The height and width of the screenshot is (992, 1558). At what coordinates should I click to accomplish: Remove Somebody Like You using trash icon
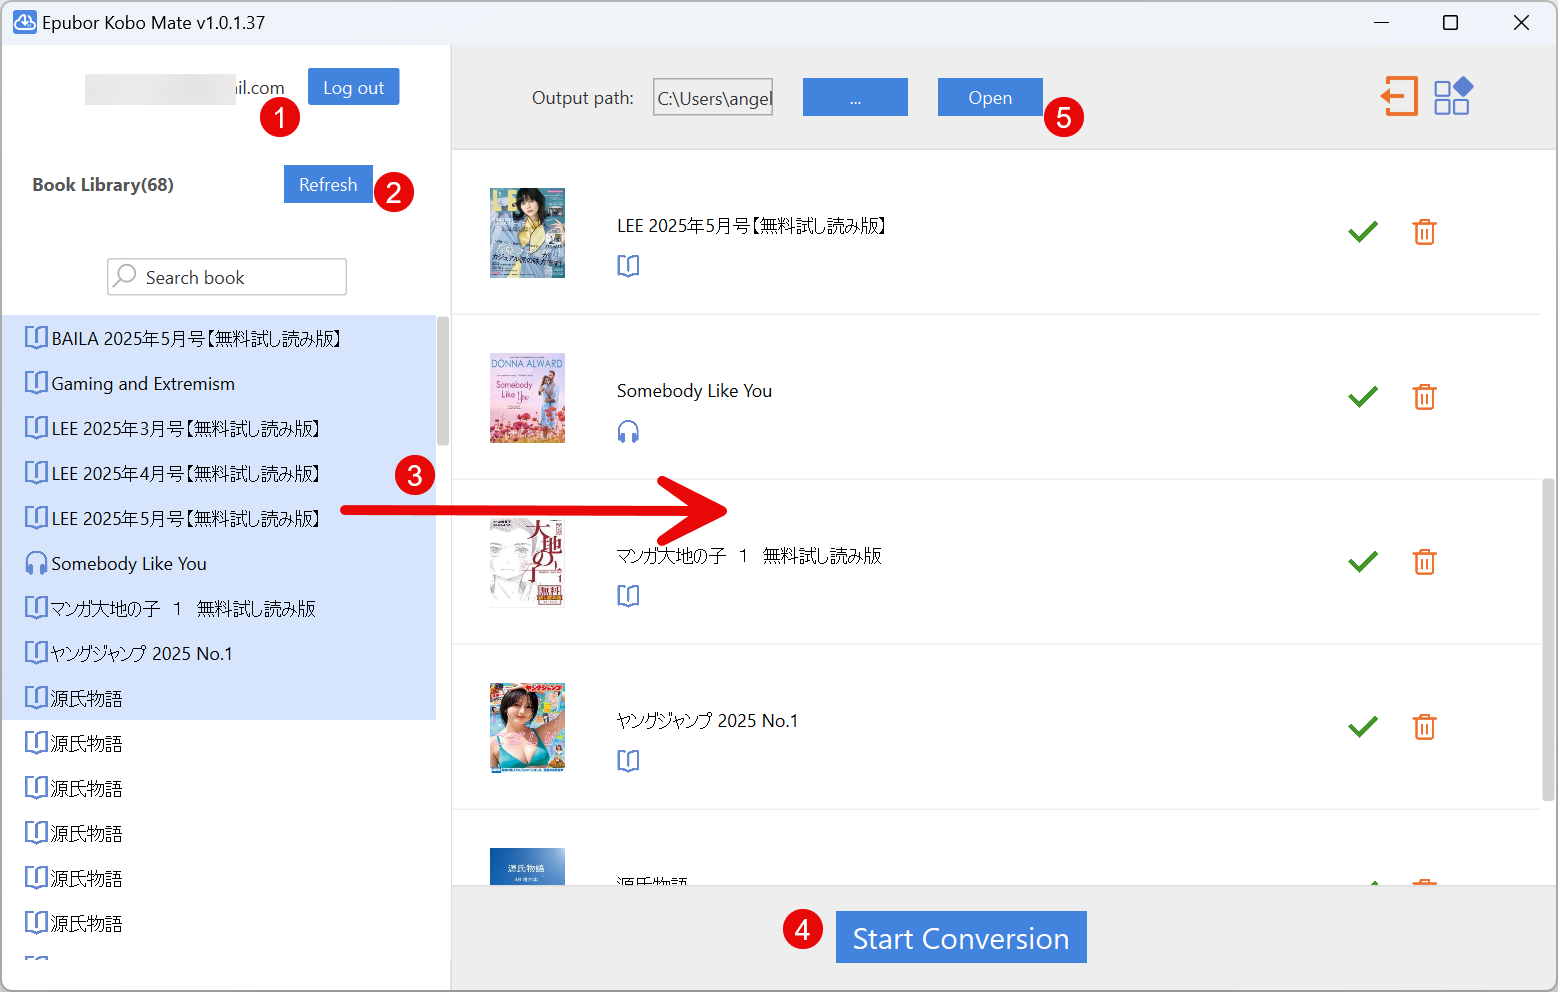pos(1424,397)
